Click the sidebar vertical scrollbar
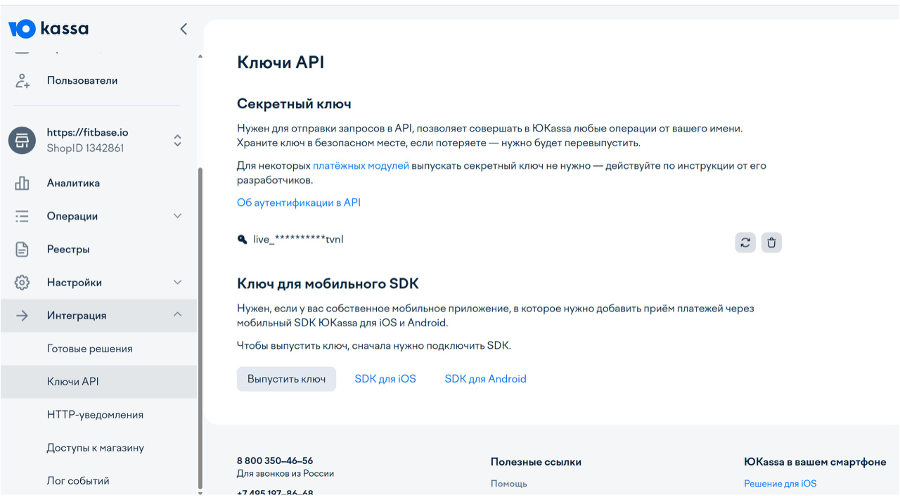This screenshot has width=900, height=496. point(200,327)
